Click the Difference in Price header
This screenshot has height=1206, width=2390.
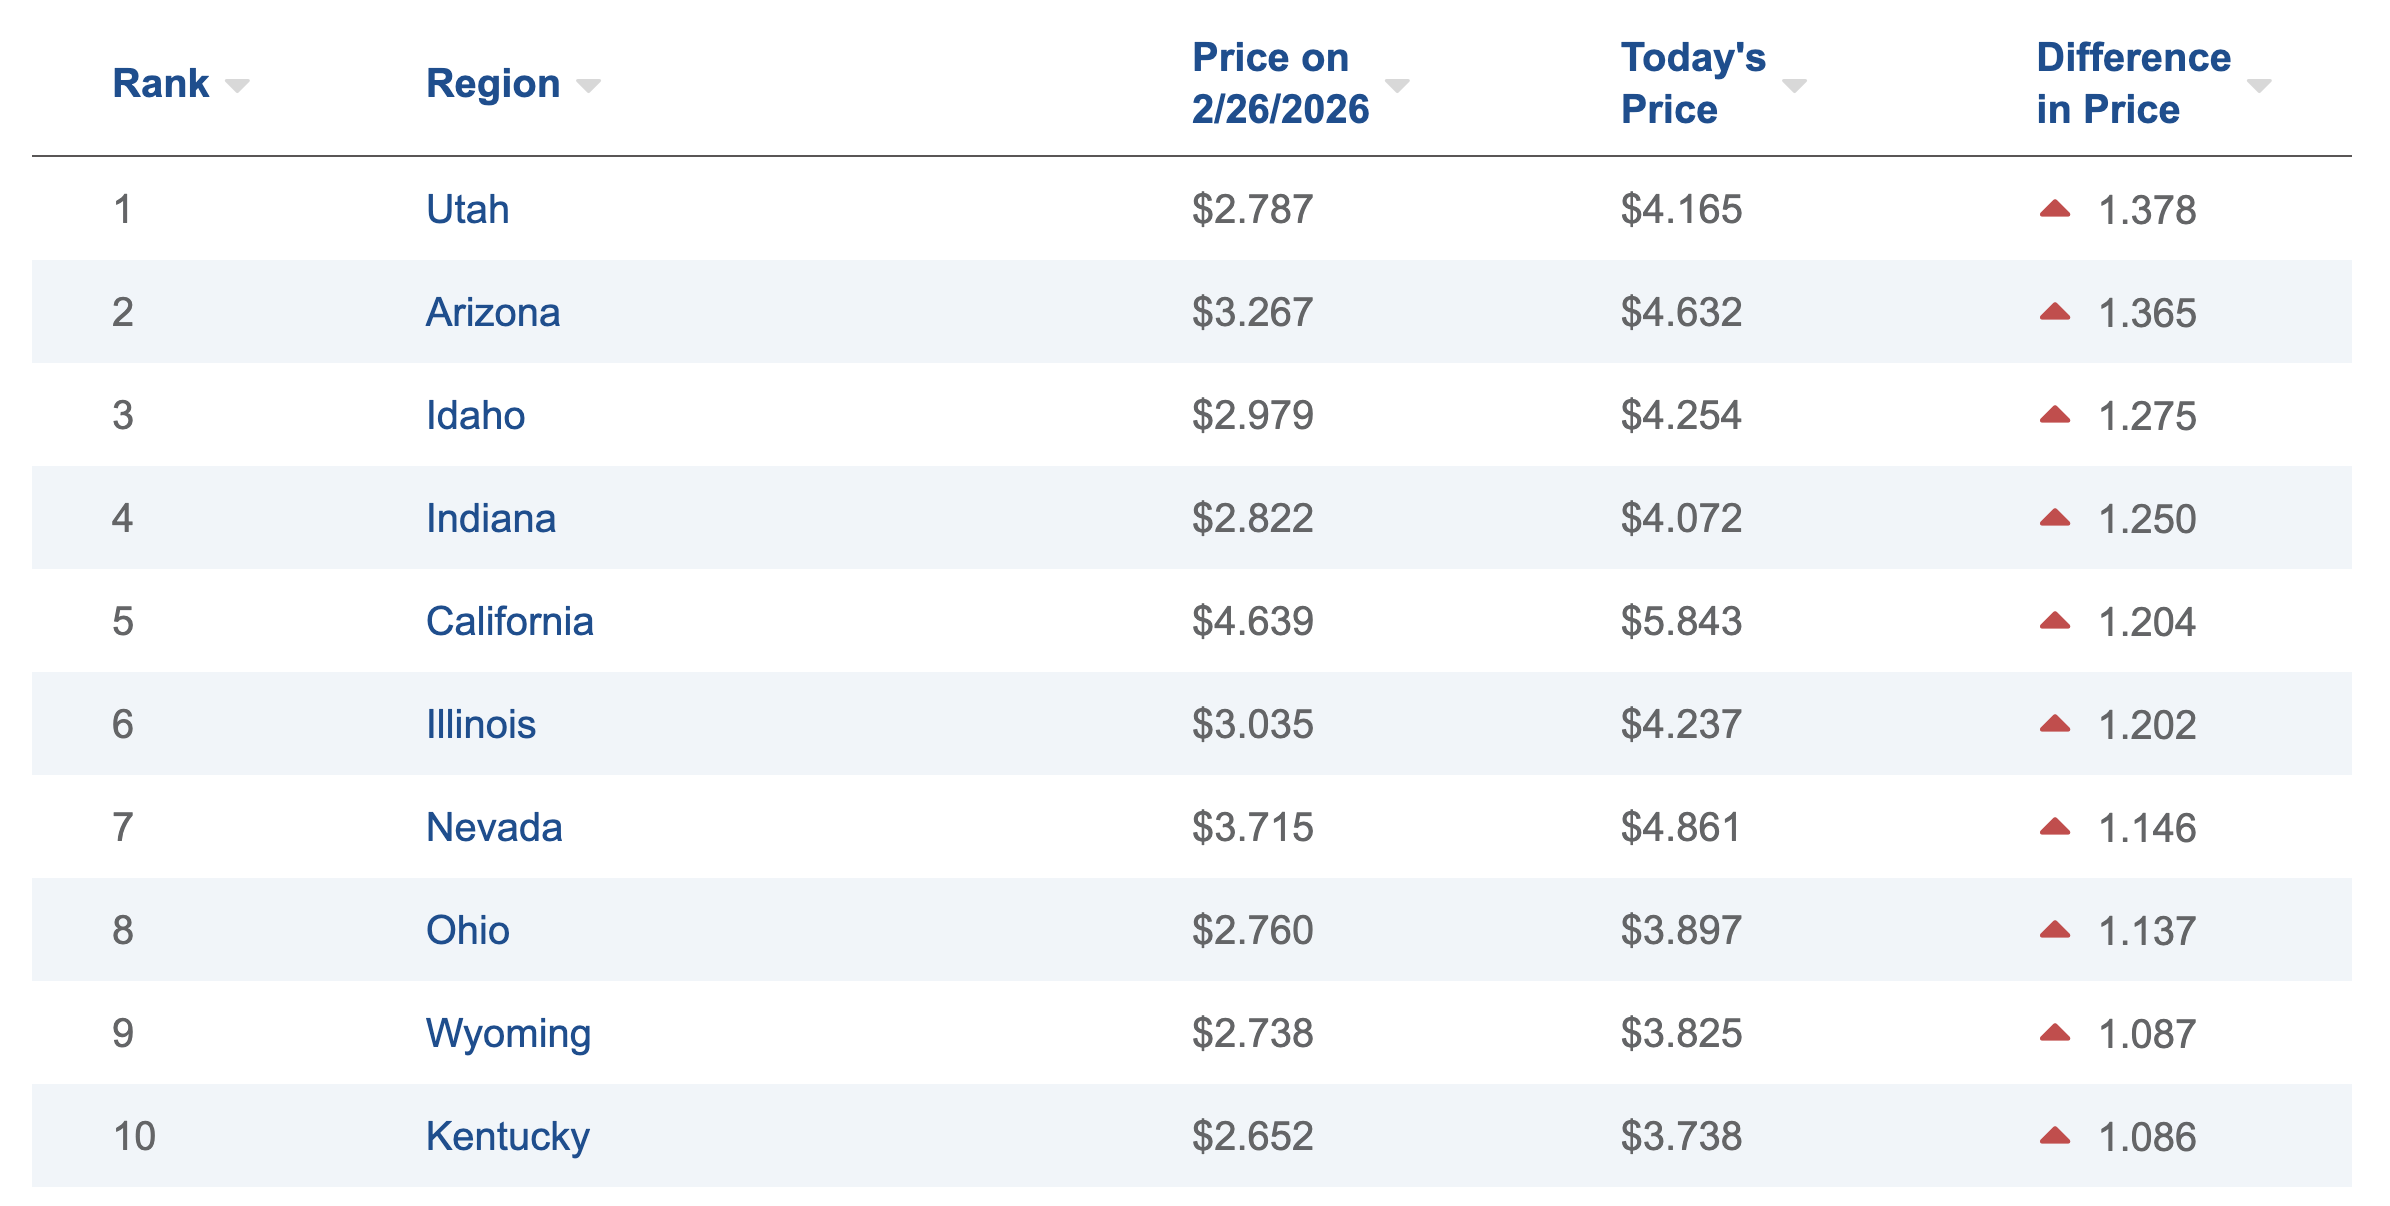(x=2133, y=84)
